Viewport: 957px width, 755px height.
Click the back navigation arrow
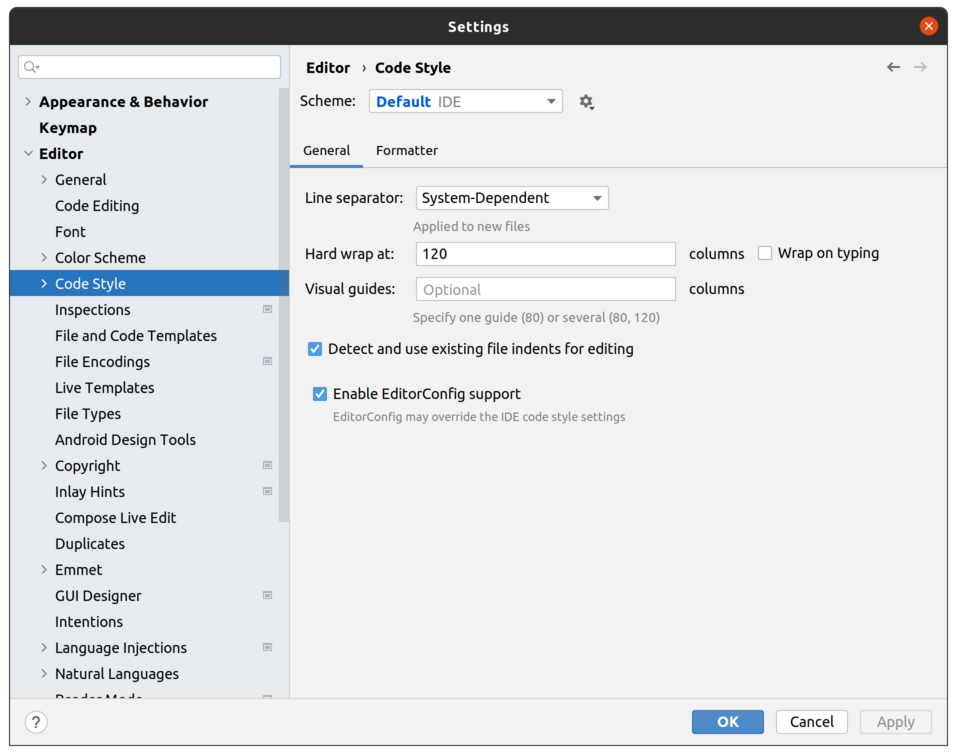click(x=893, y=67)
